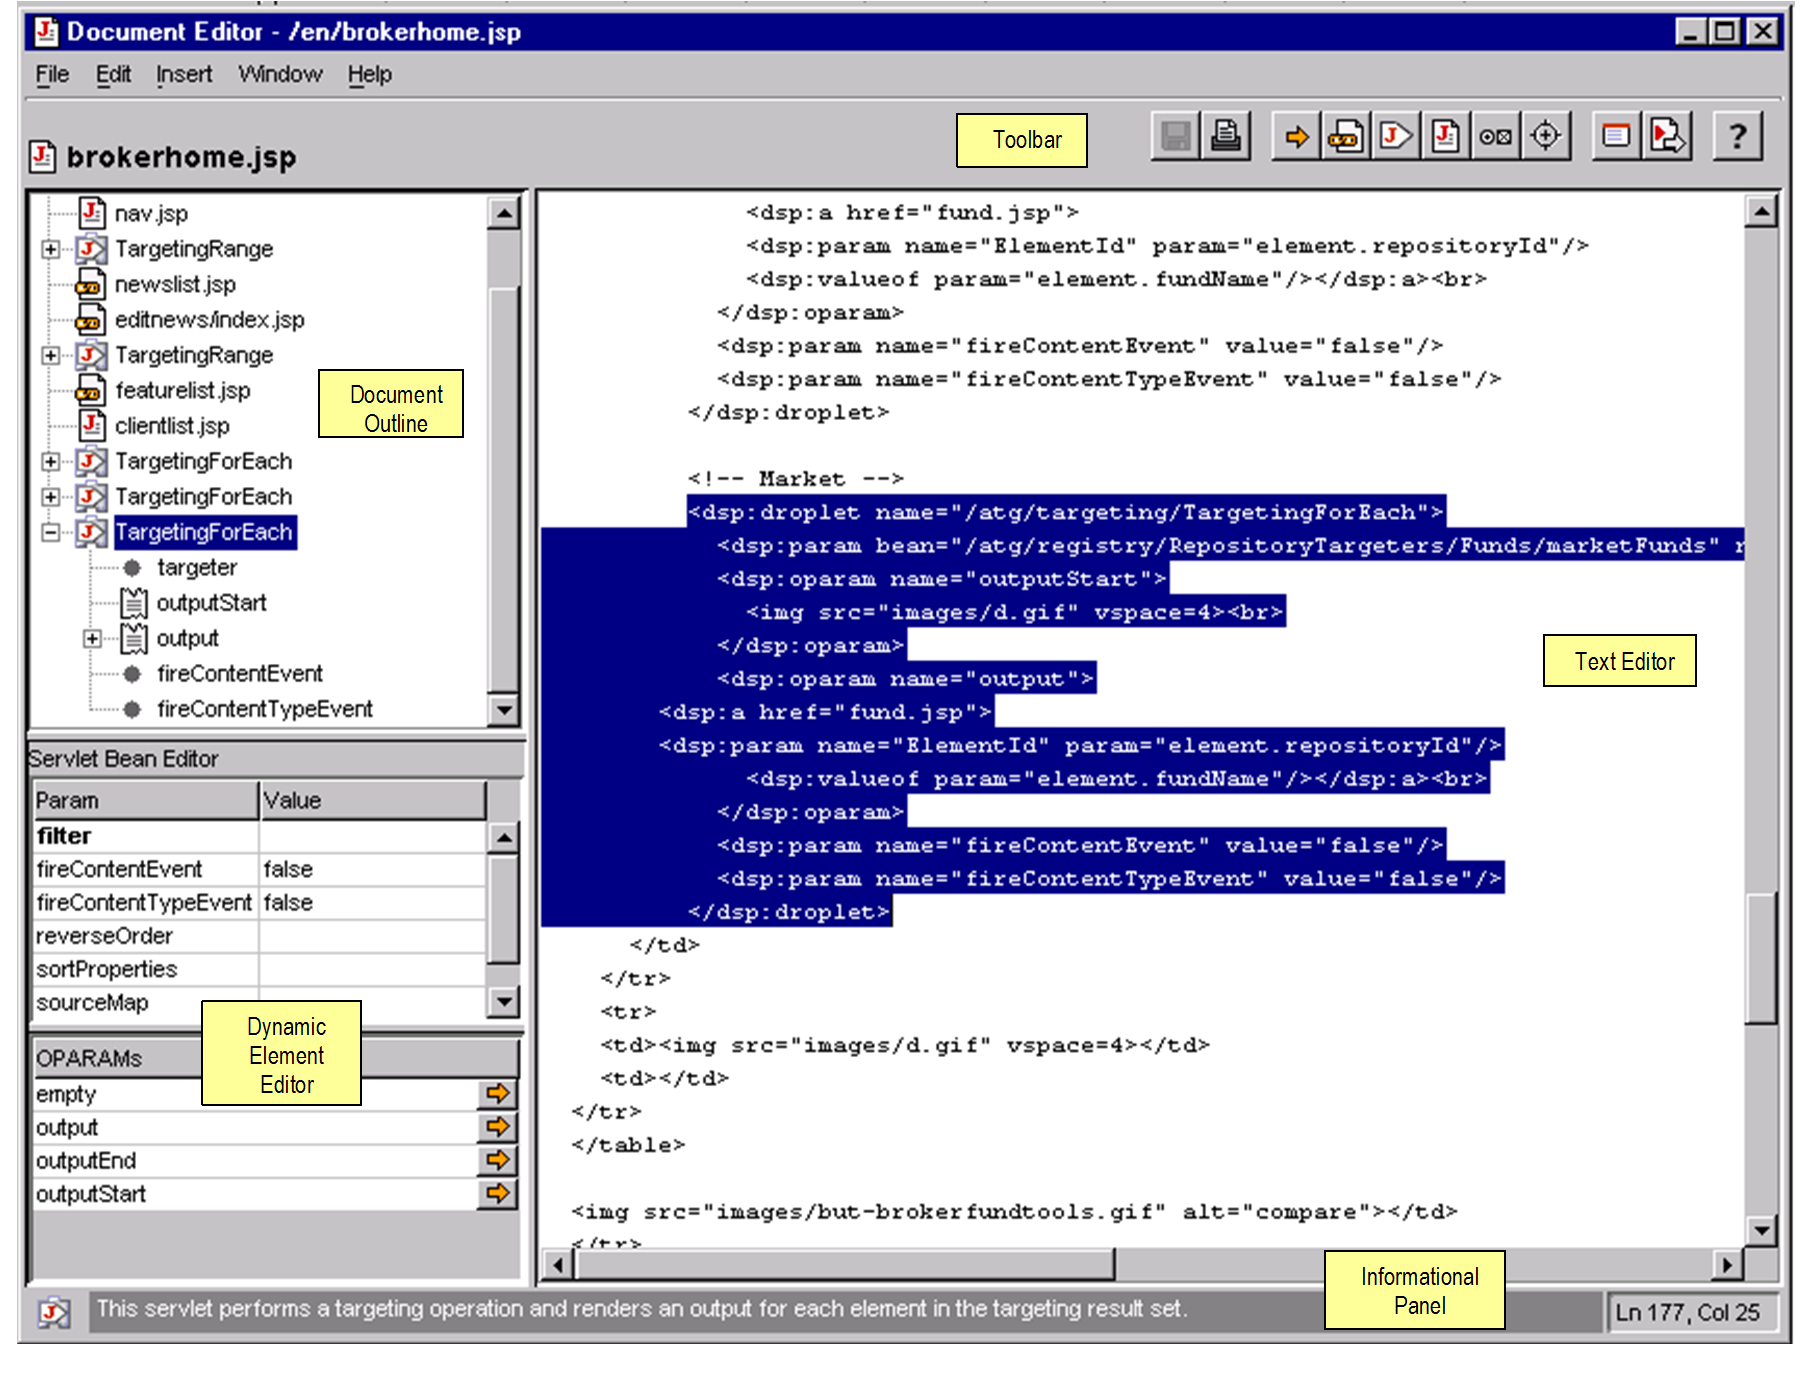Click the Value cell for sortProperties

372,969
